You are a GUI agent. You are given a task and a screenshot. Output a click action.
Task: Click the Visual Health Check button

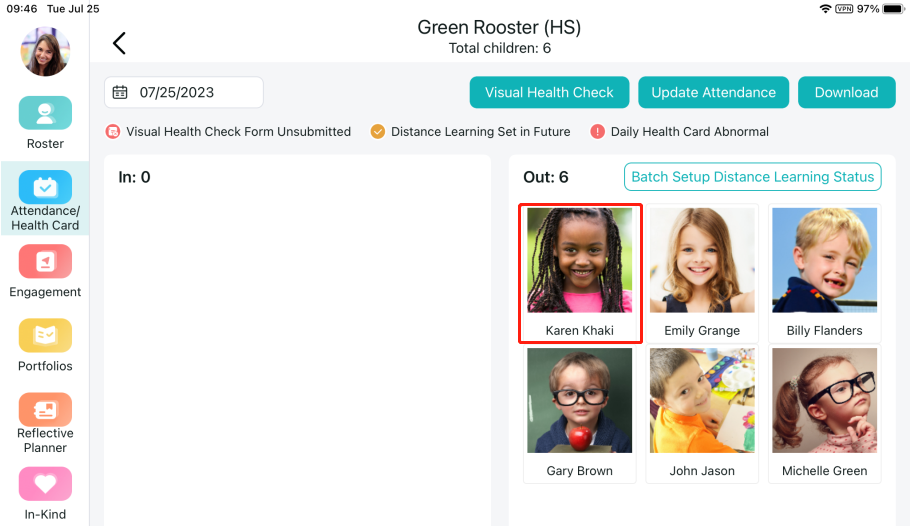[549, 92]
